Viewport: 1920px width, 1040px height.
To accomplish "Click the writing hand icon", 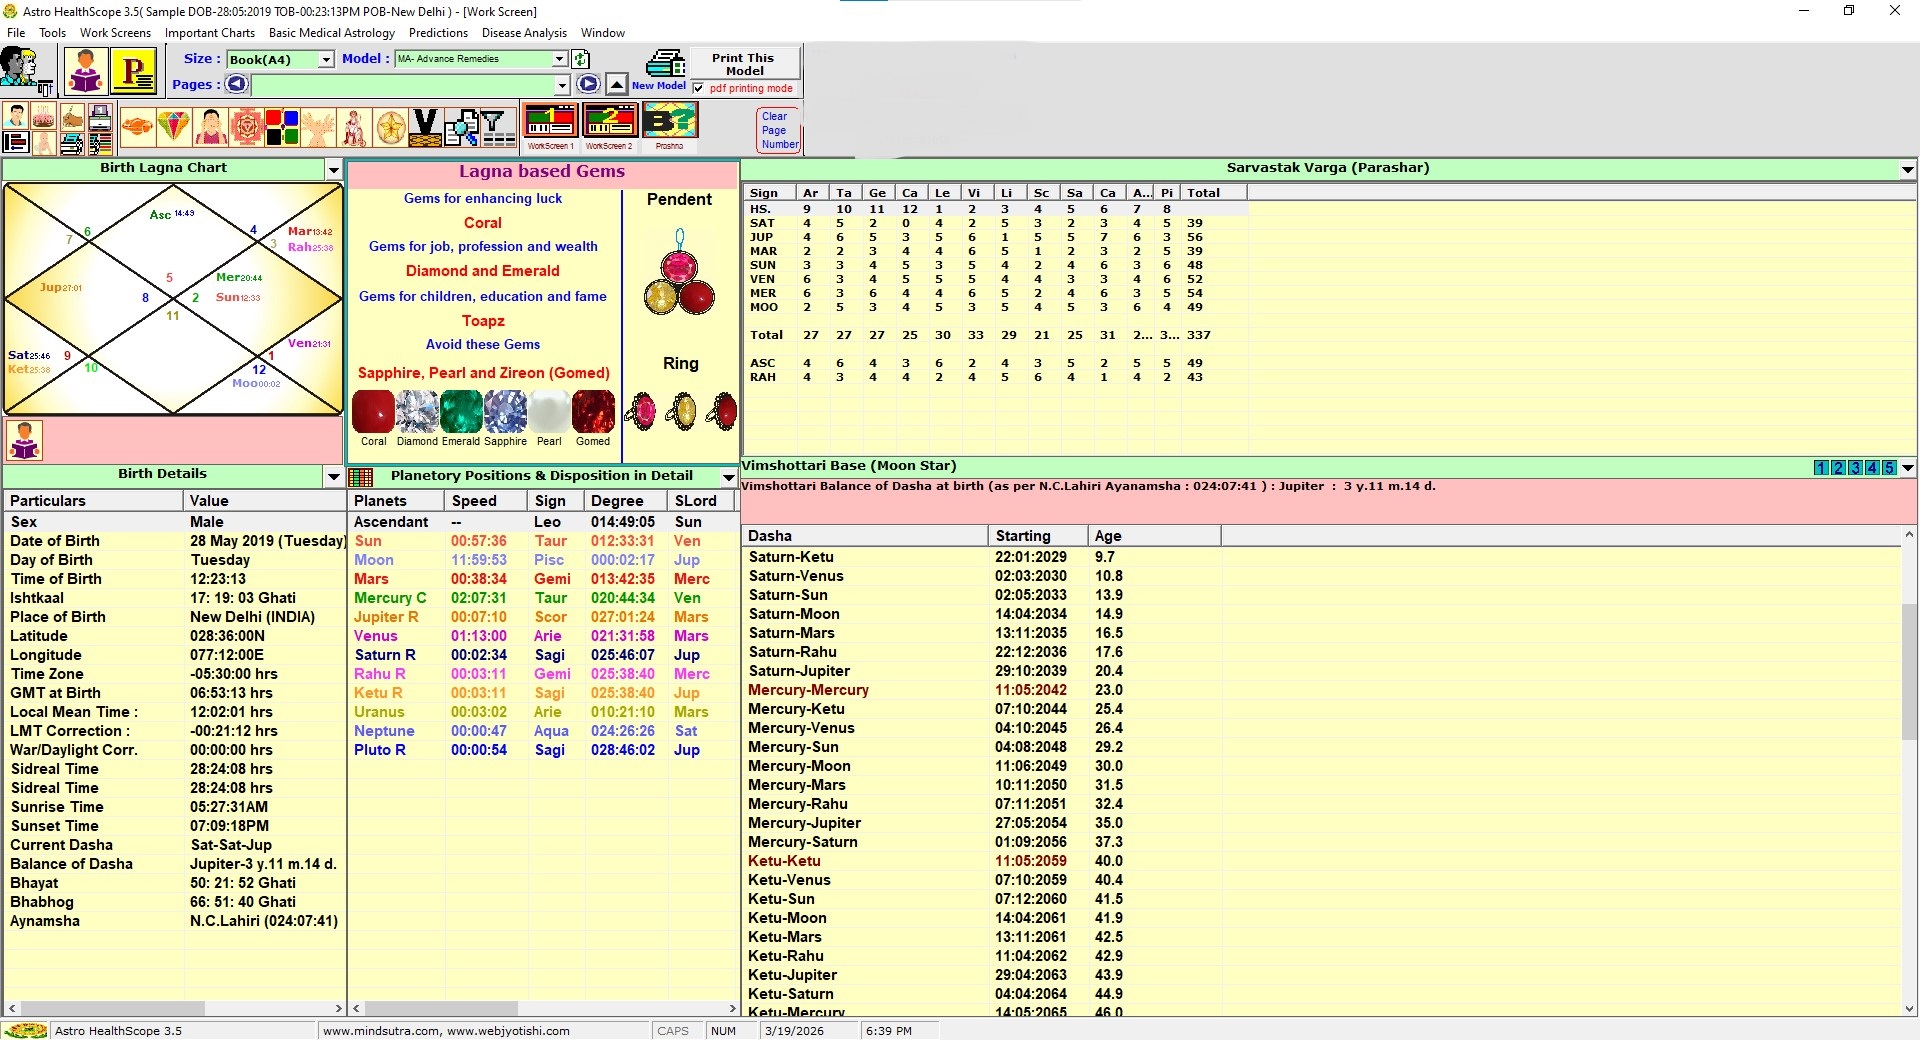I will pyautogui.click(x=72, y=116).
